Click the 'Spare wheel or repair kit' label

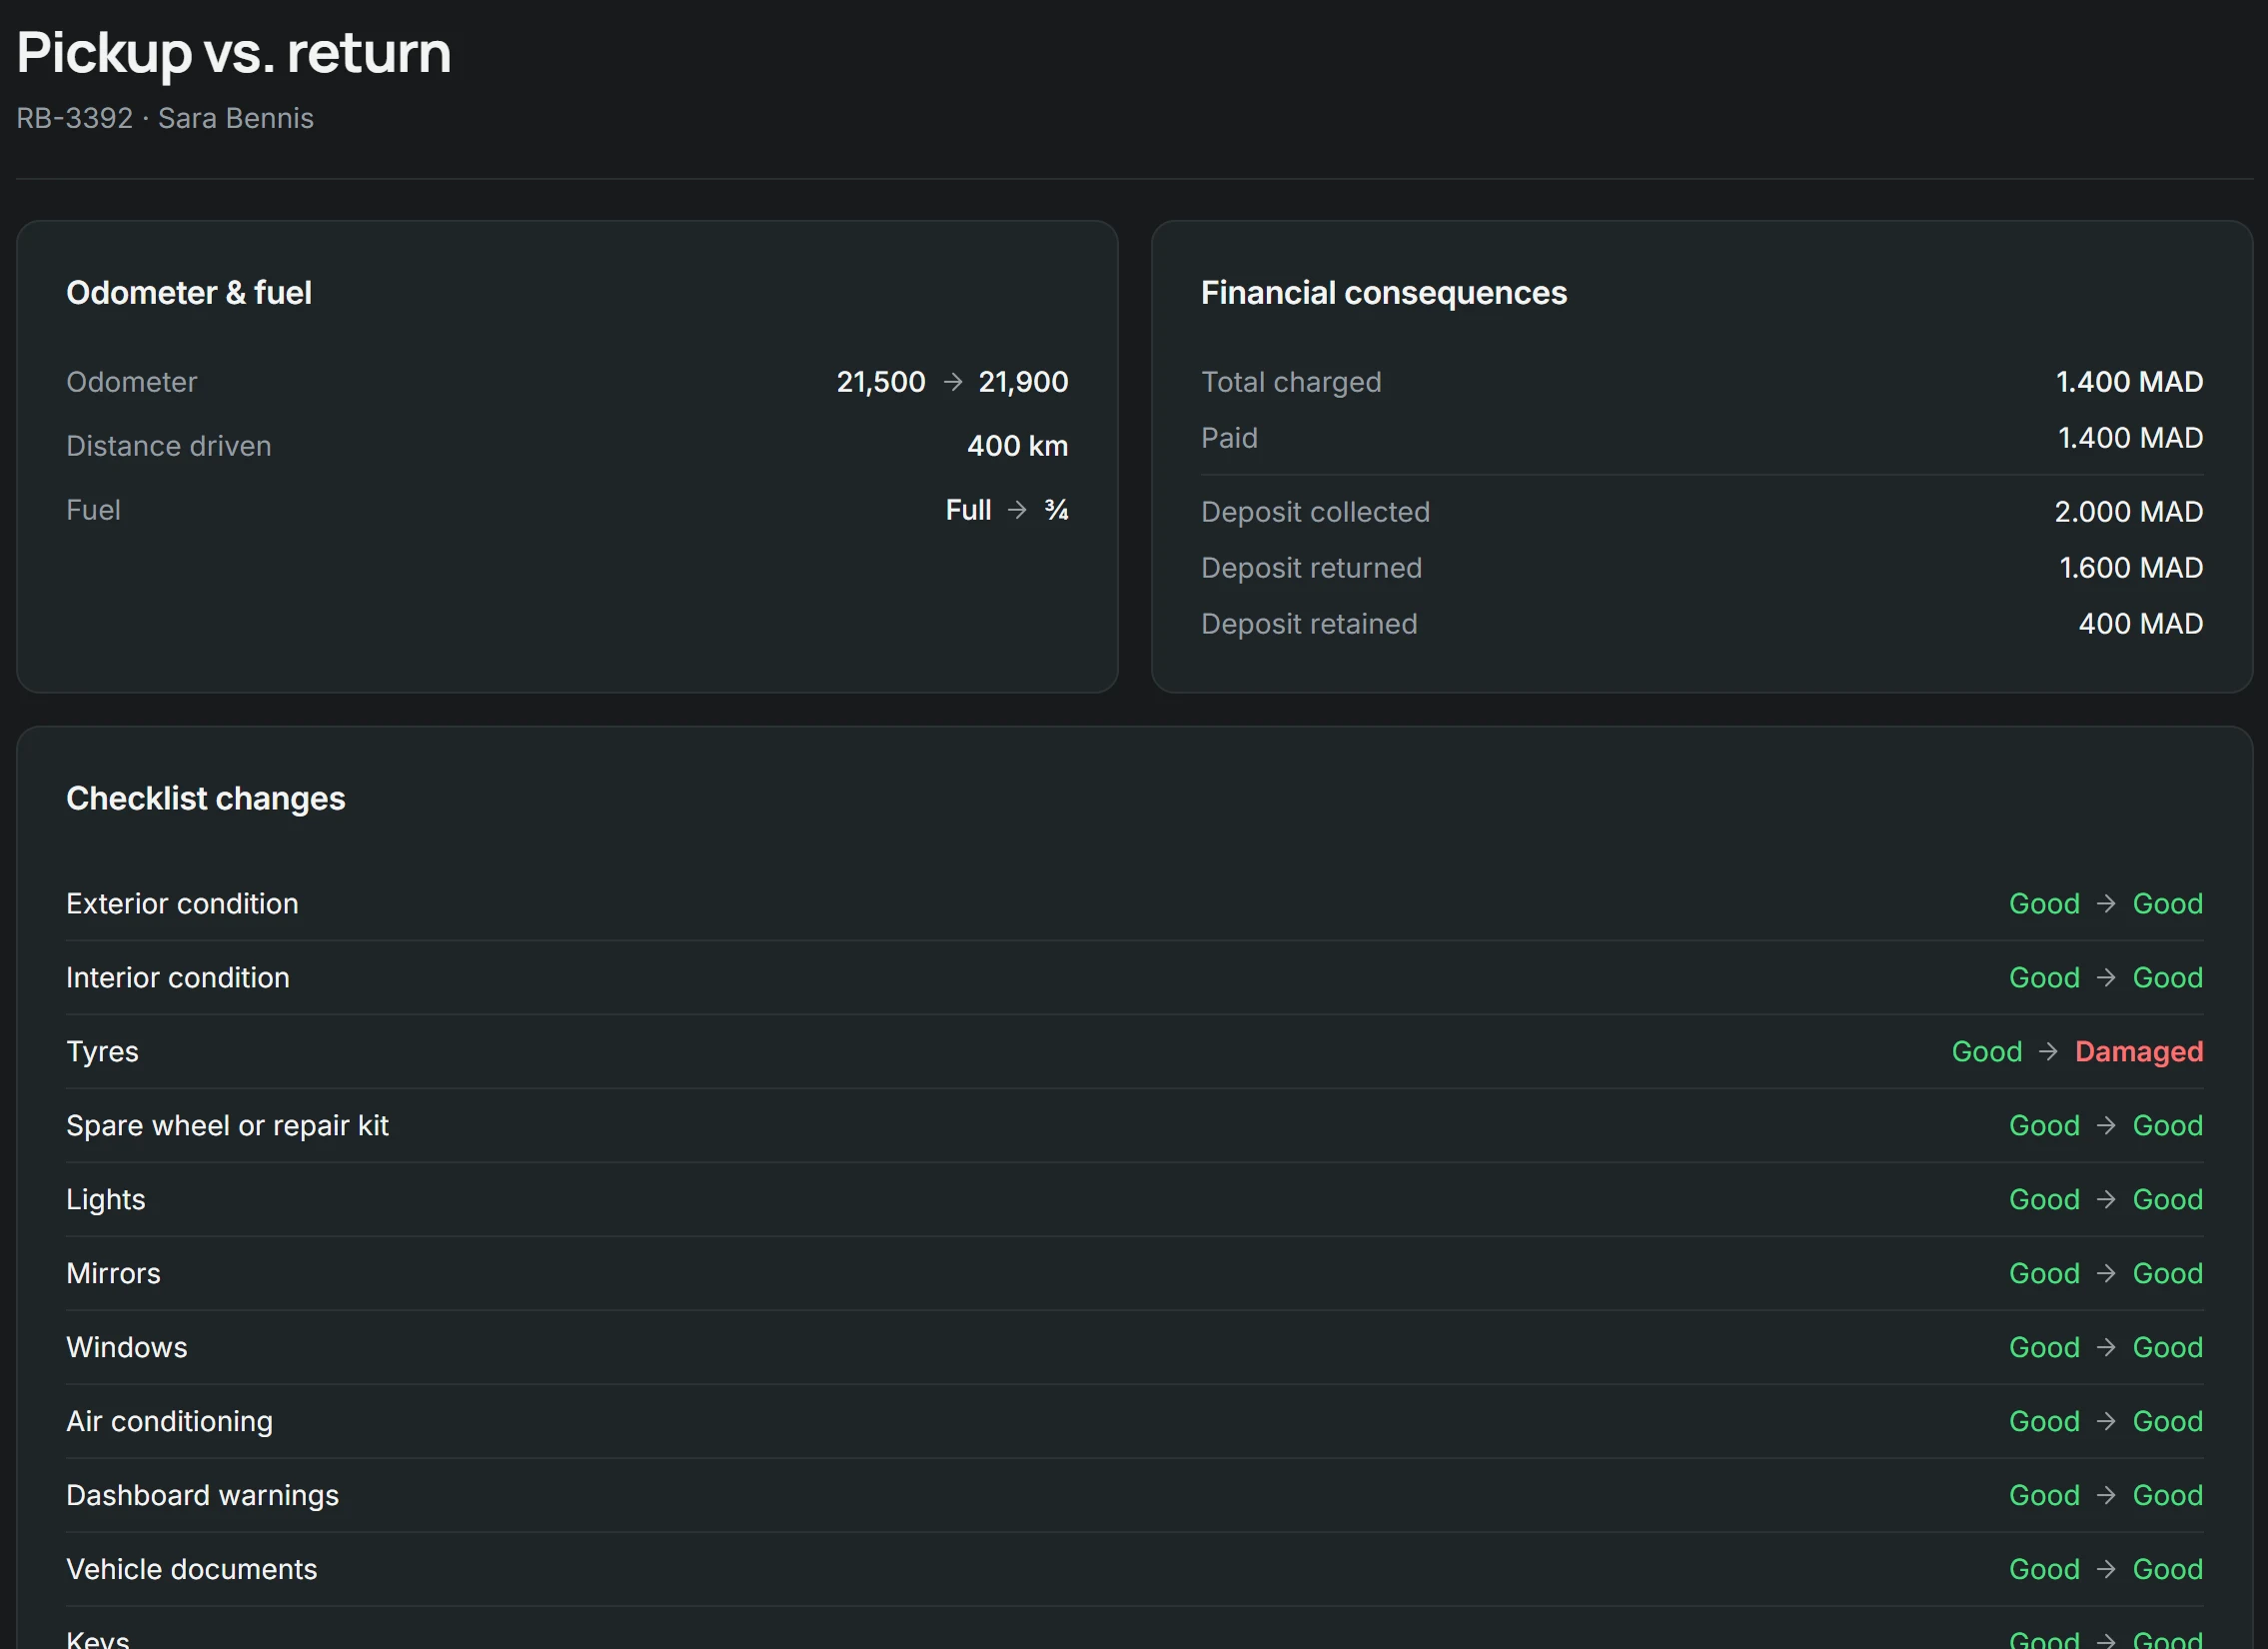(227, 1126)
